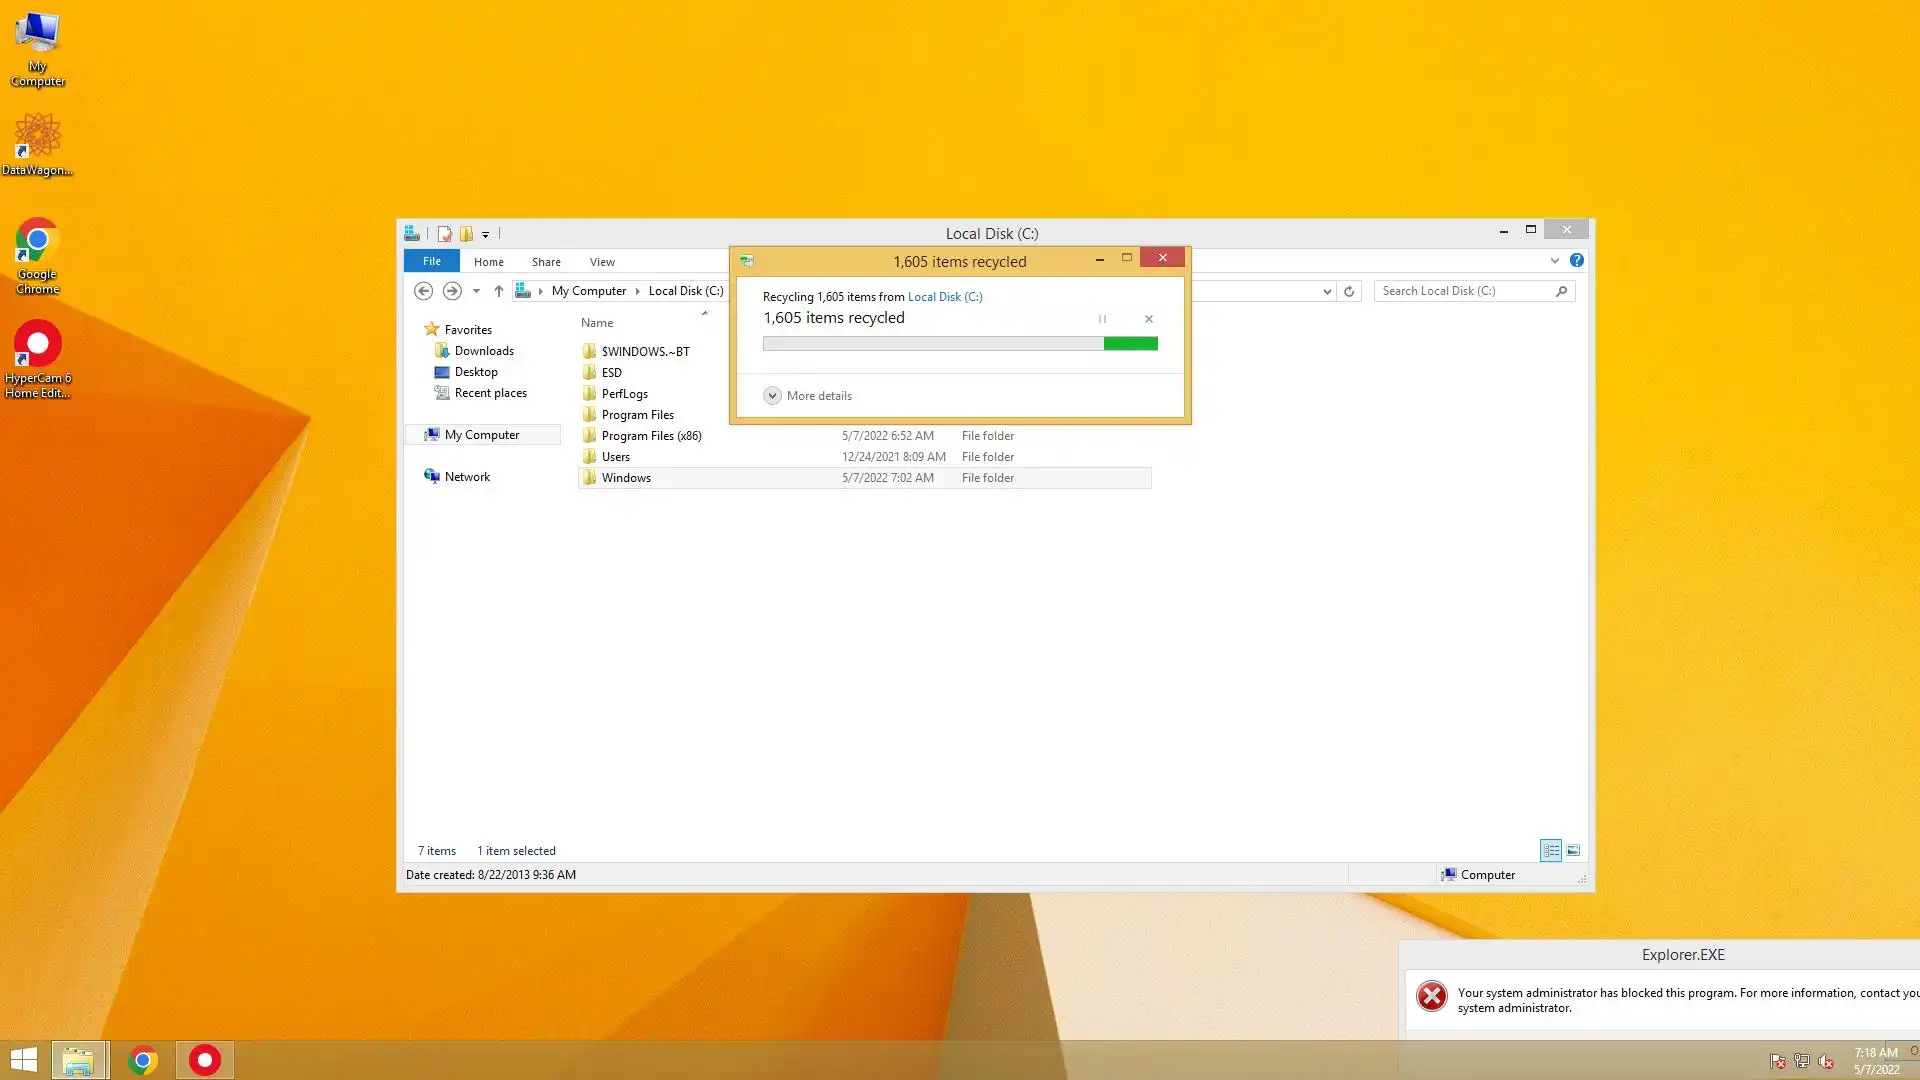Viewport: 1920px width, 1080px height.
Task: Click the Search Local Disk field
Action: (1464, 291)
